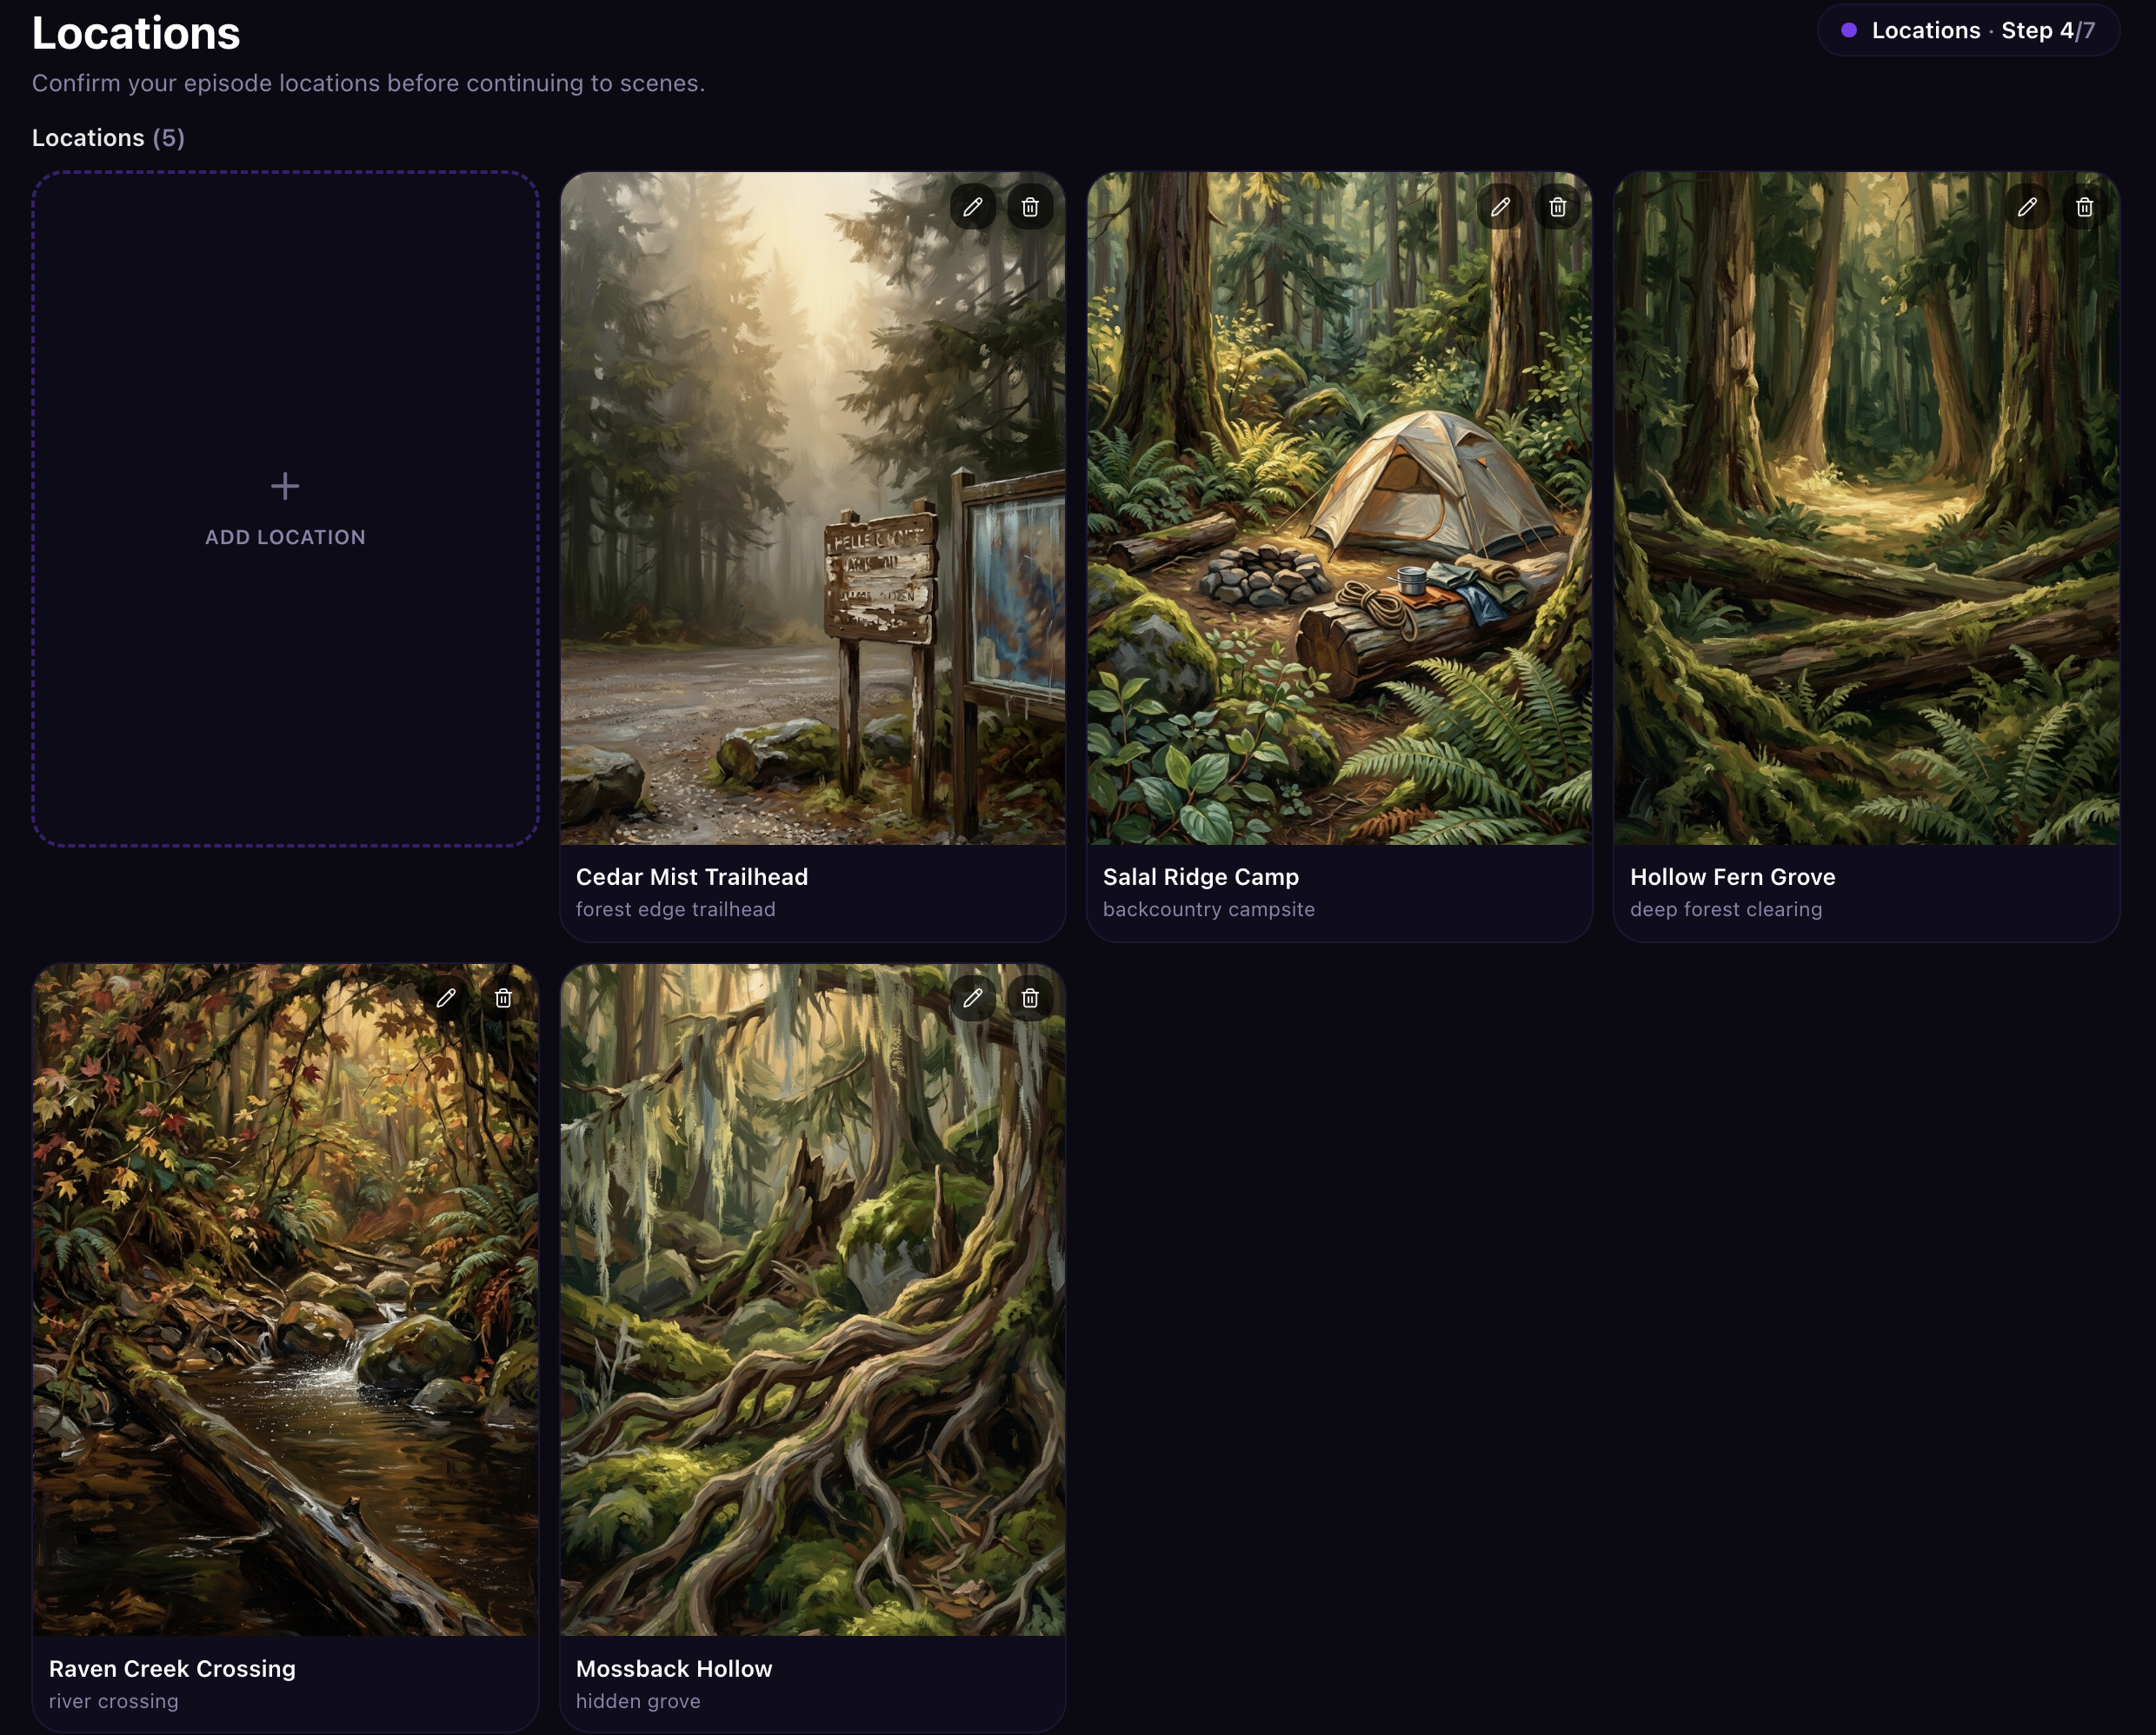The image size is (2156, 1735).
Task: Open the Mossback Hollow image
Action: coord(812,1300)
